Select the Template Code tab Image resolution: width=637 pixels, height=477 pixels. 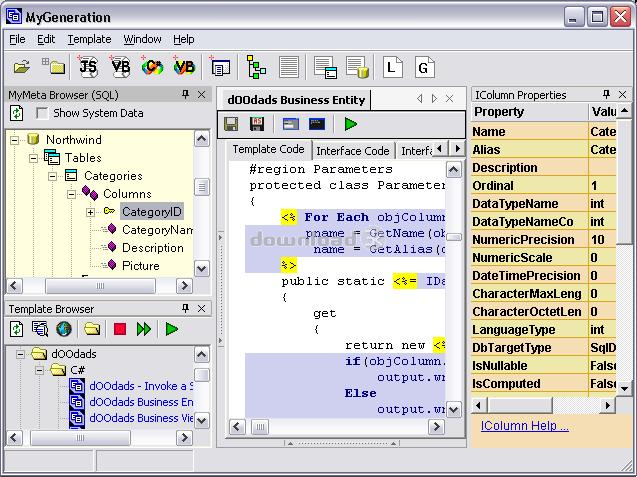(268, 149)
